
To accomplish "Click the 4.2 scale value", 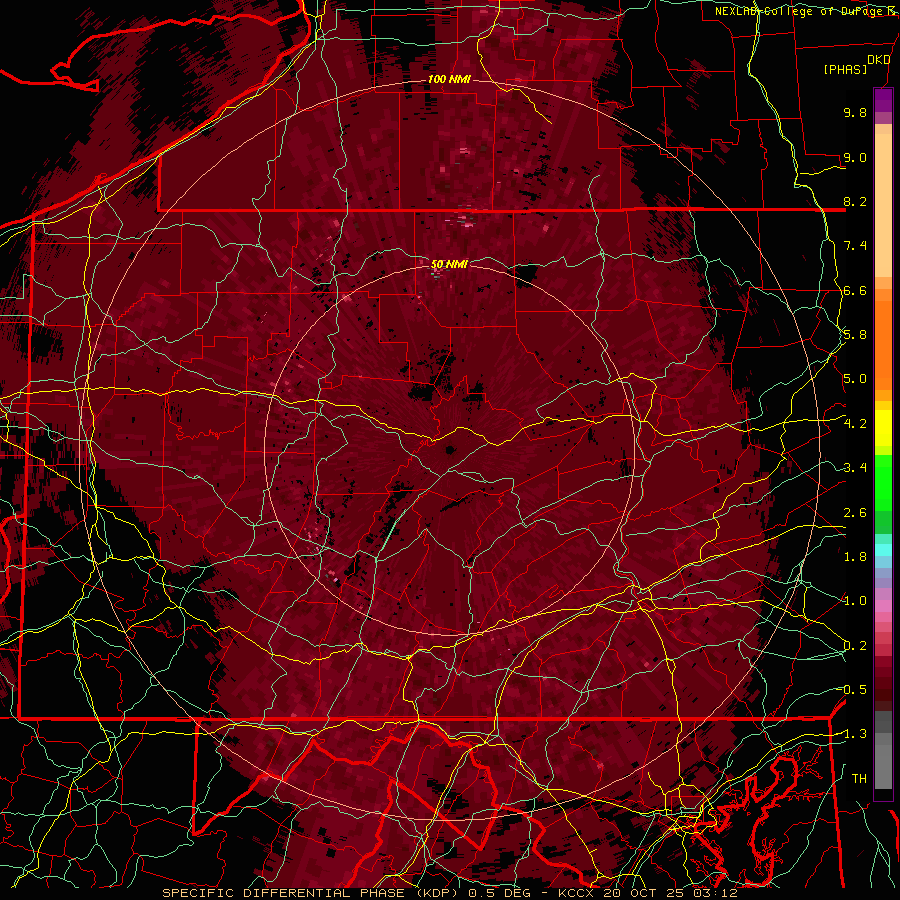I will pos(855,424).
